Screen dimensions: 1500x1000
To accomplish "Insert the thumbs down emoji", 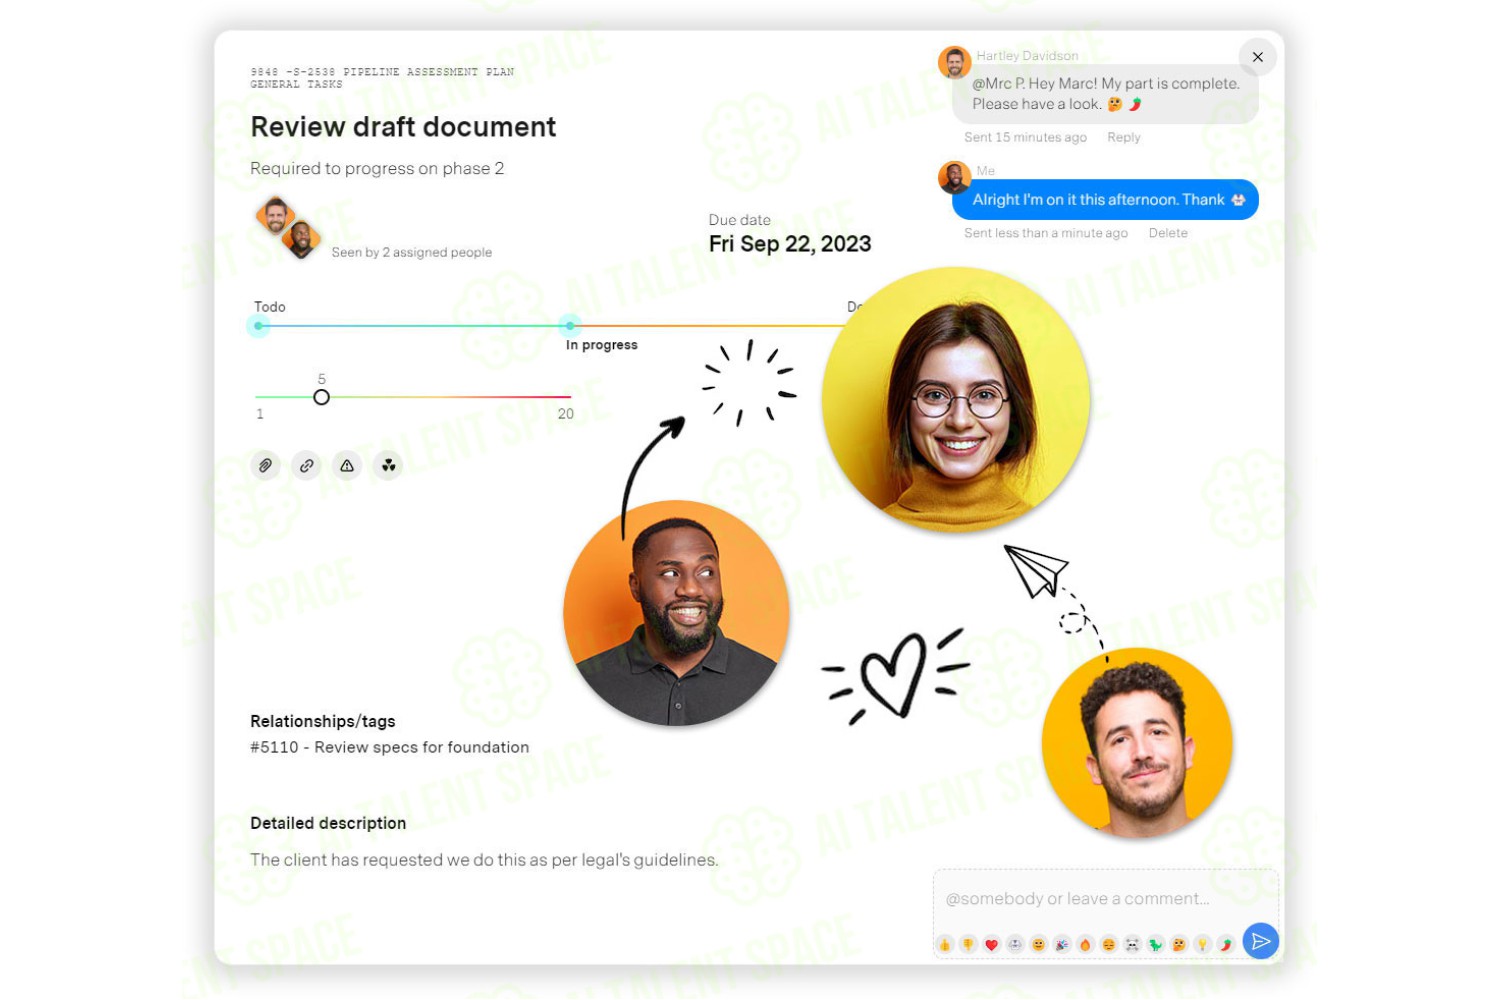I will pos(968,945).
